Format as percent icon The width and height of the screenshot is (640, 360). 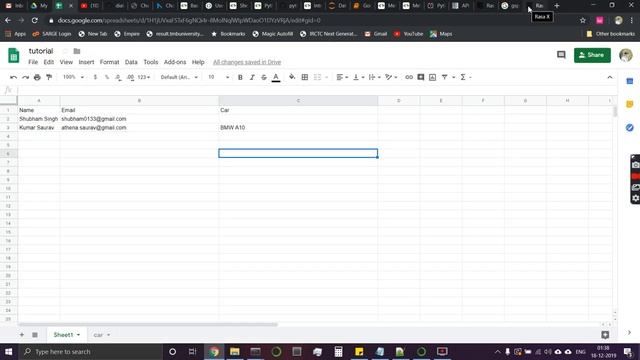(107, 77)
